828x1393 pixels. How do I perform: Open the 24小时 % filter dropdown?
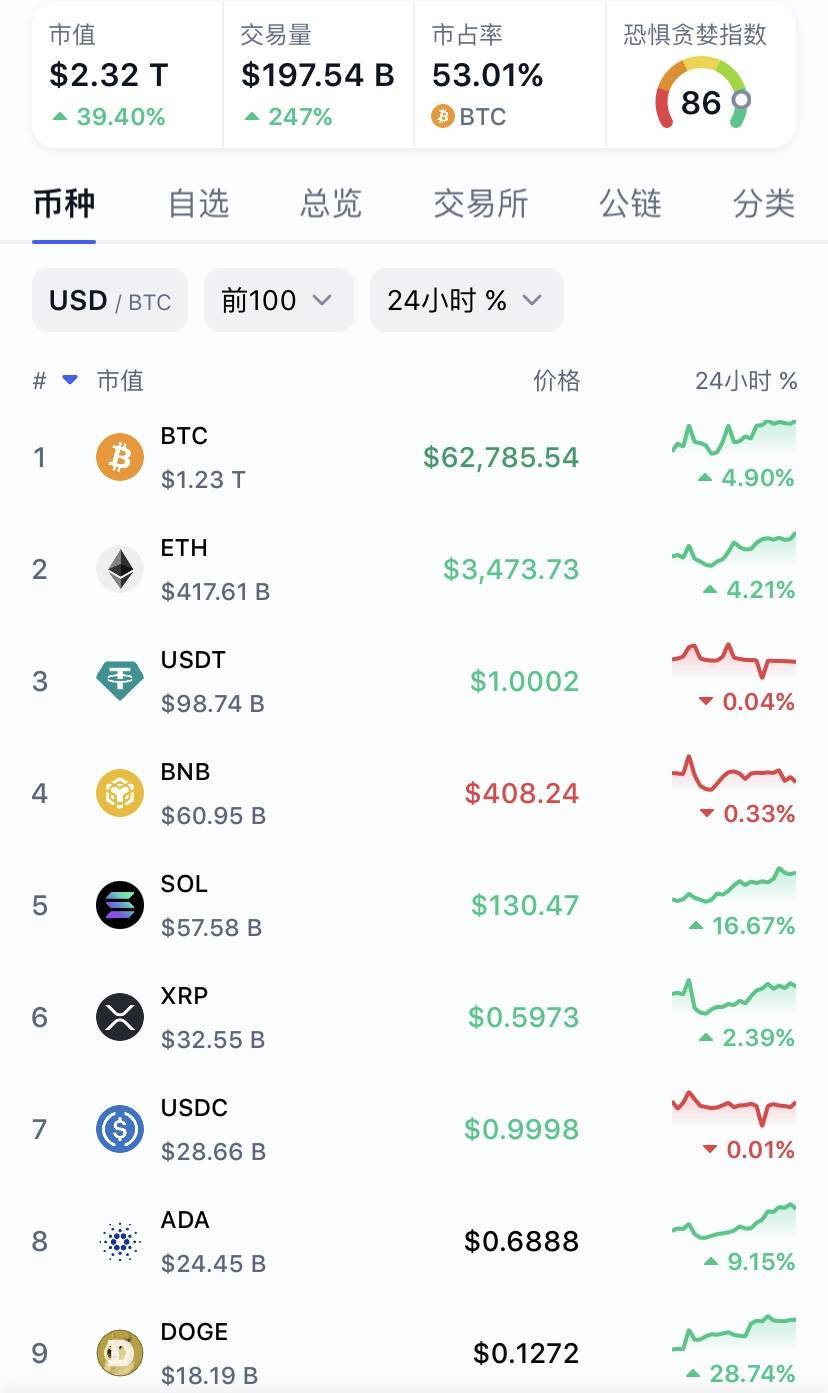466,300
